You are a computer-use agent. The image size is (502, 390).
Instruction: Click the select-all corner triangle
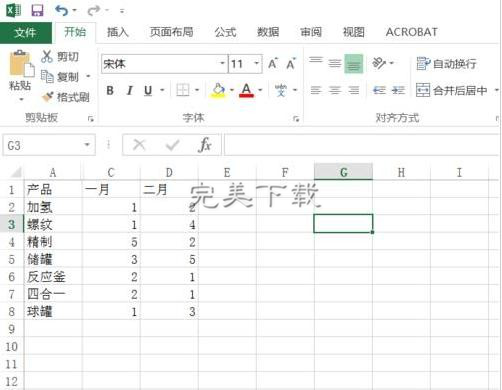15,172
